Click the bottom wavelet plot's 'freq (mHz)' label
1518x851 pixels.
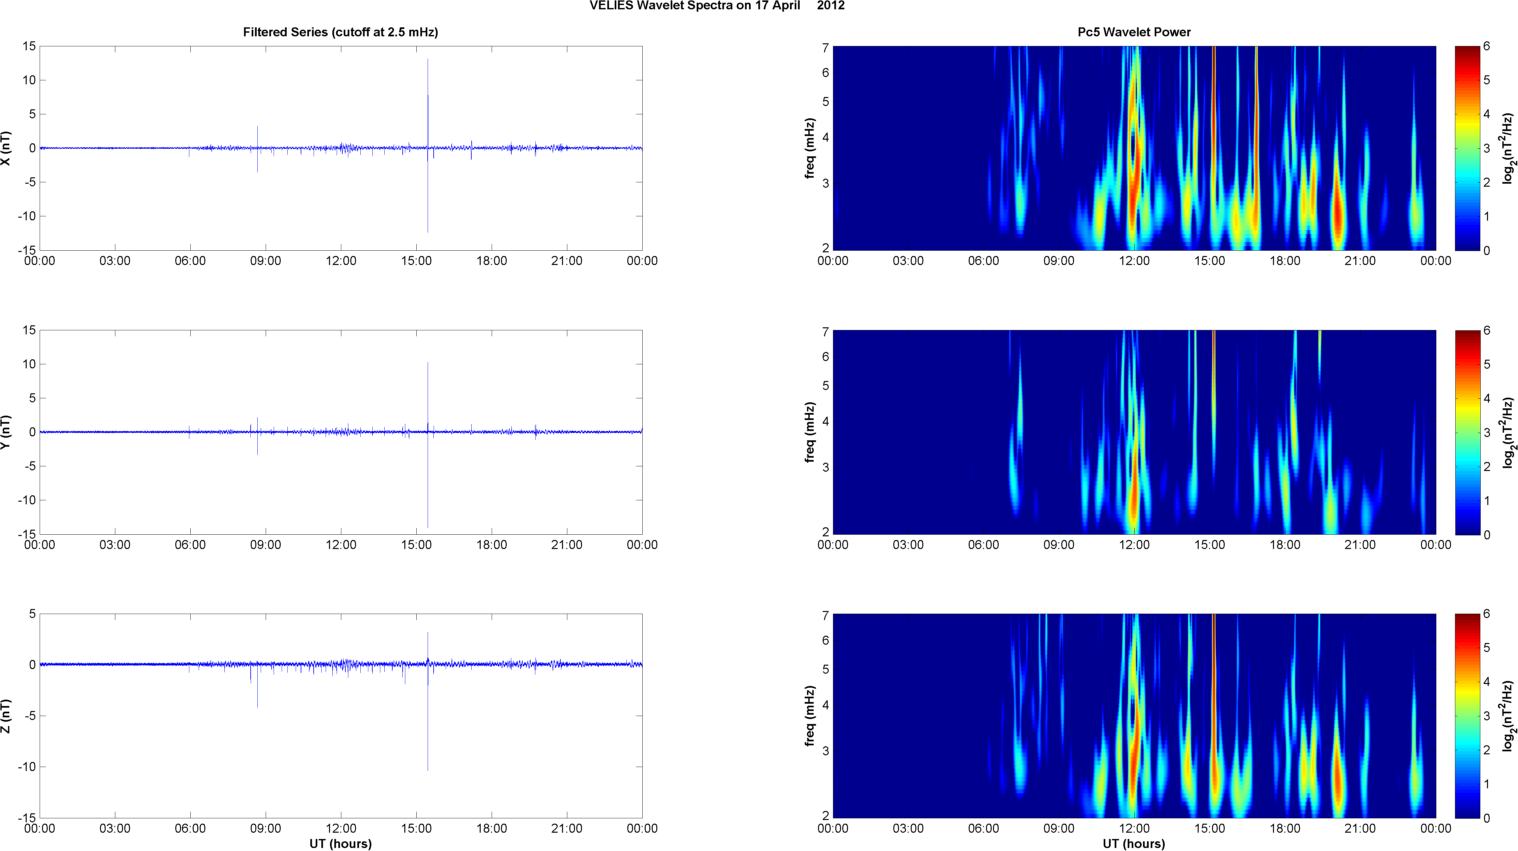tap(810, 716)
